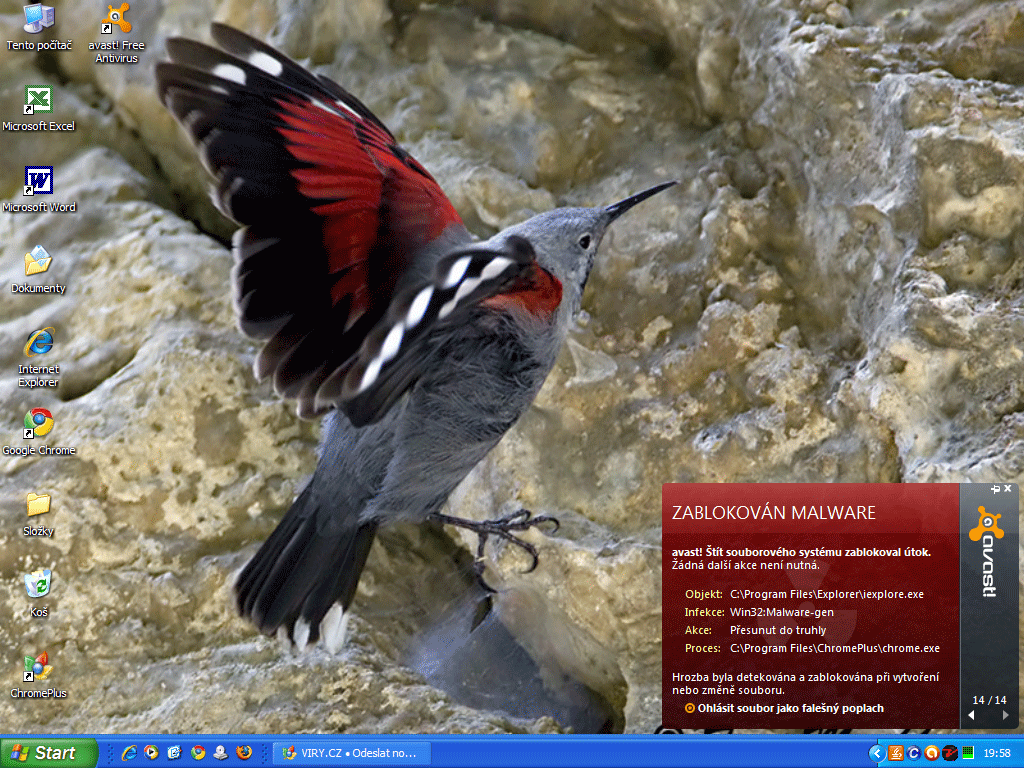The height and width of the screenshot is (768, 1024).
Task: Select the Microsoft Word desktop icon
Action: point(38,182)
